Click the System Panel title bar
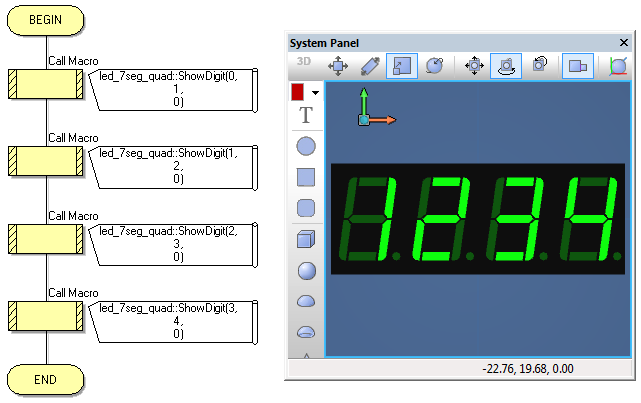641x403 pixels. [x=460, y=43]
